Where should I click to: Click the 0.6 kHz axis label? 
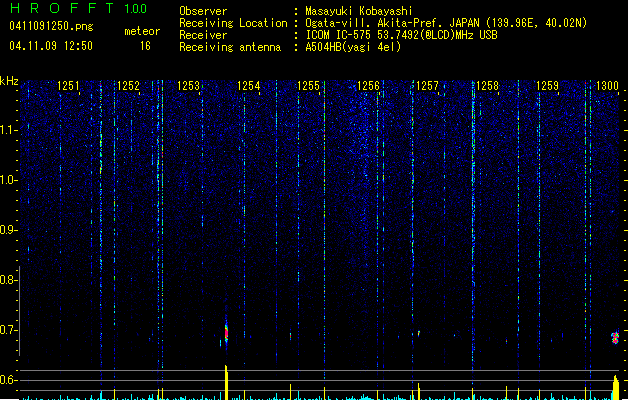9,380
